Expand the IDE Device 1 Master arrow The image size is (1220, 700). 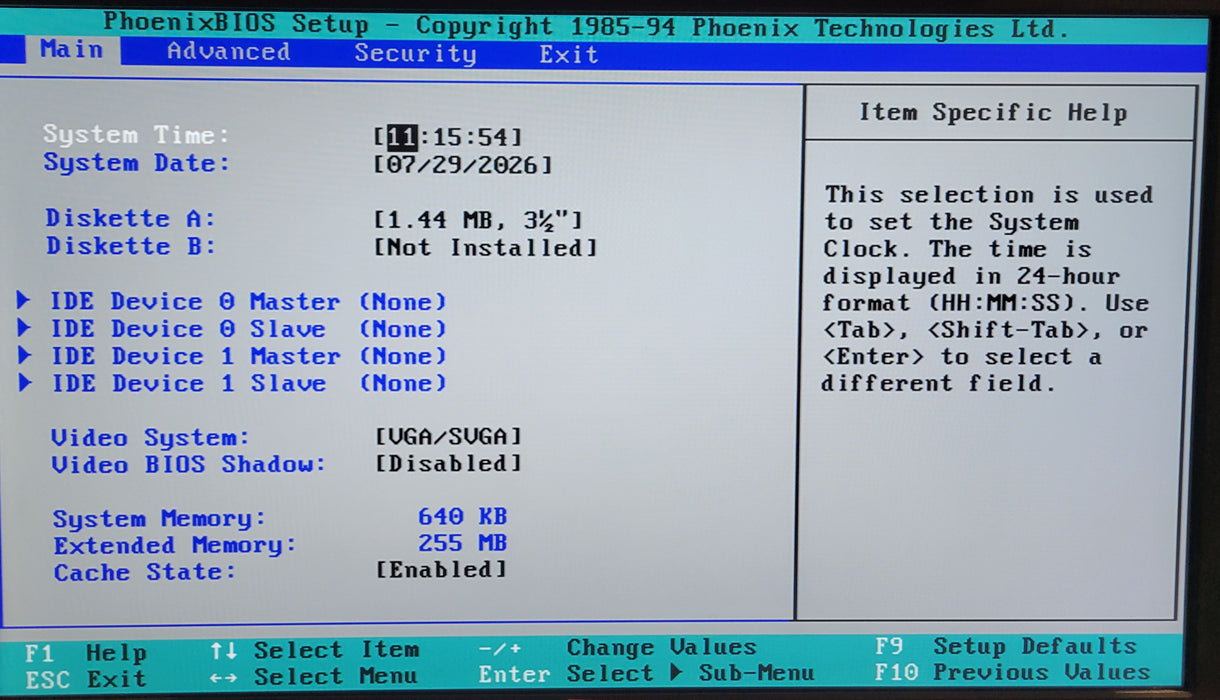click(25, 355)
